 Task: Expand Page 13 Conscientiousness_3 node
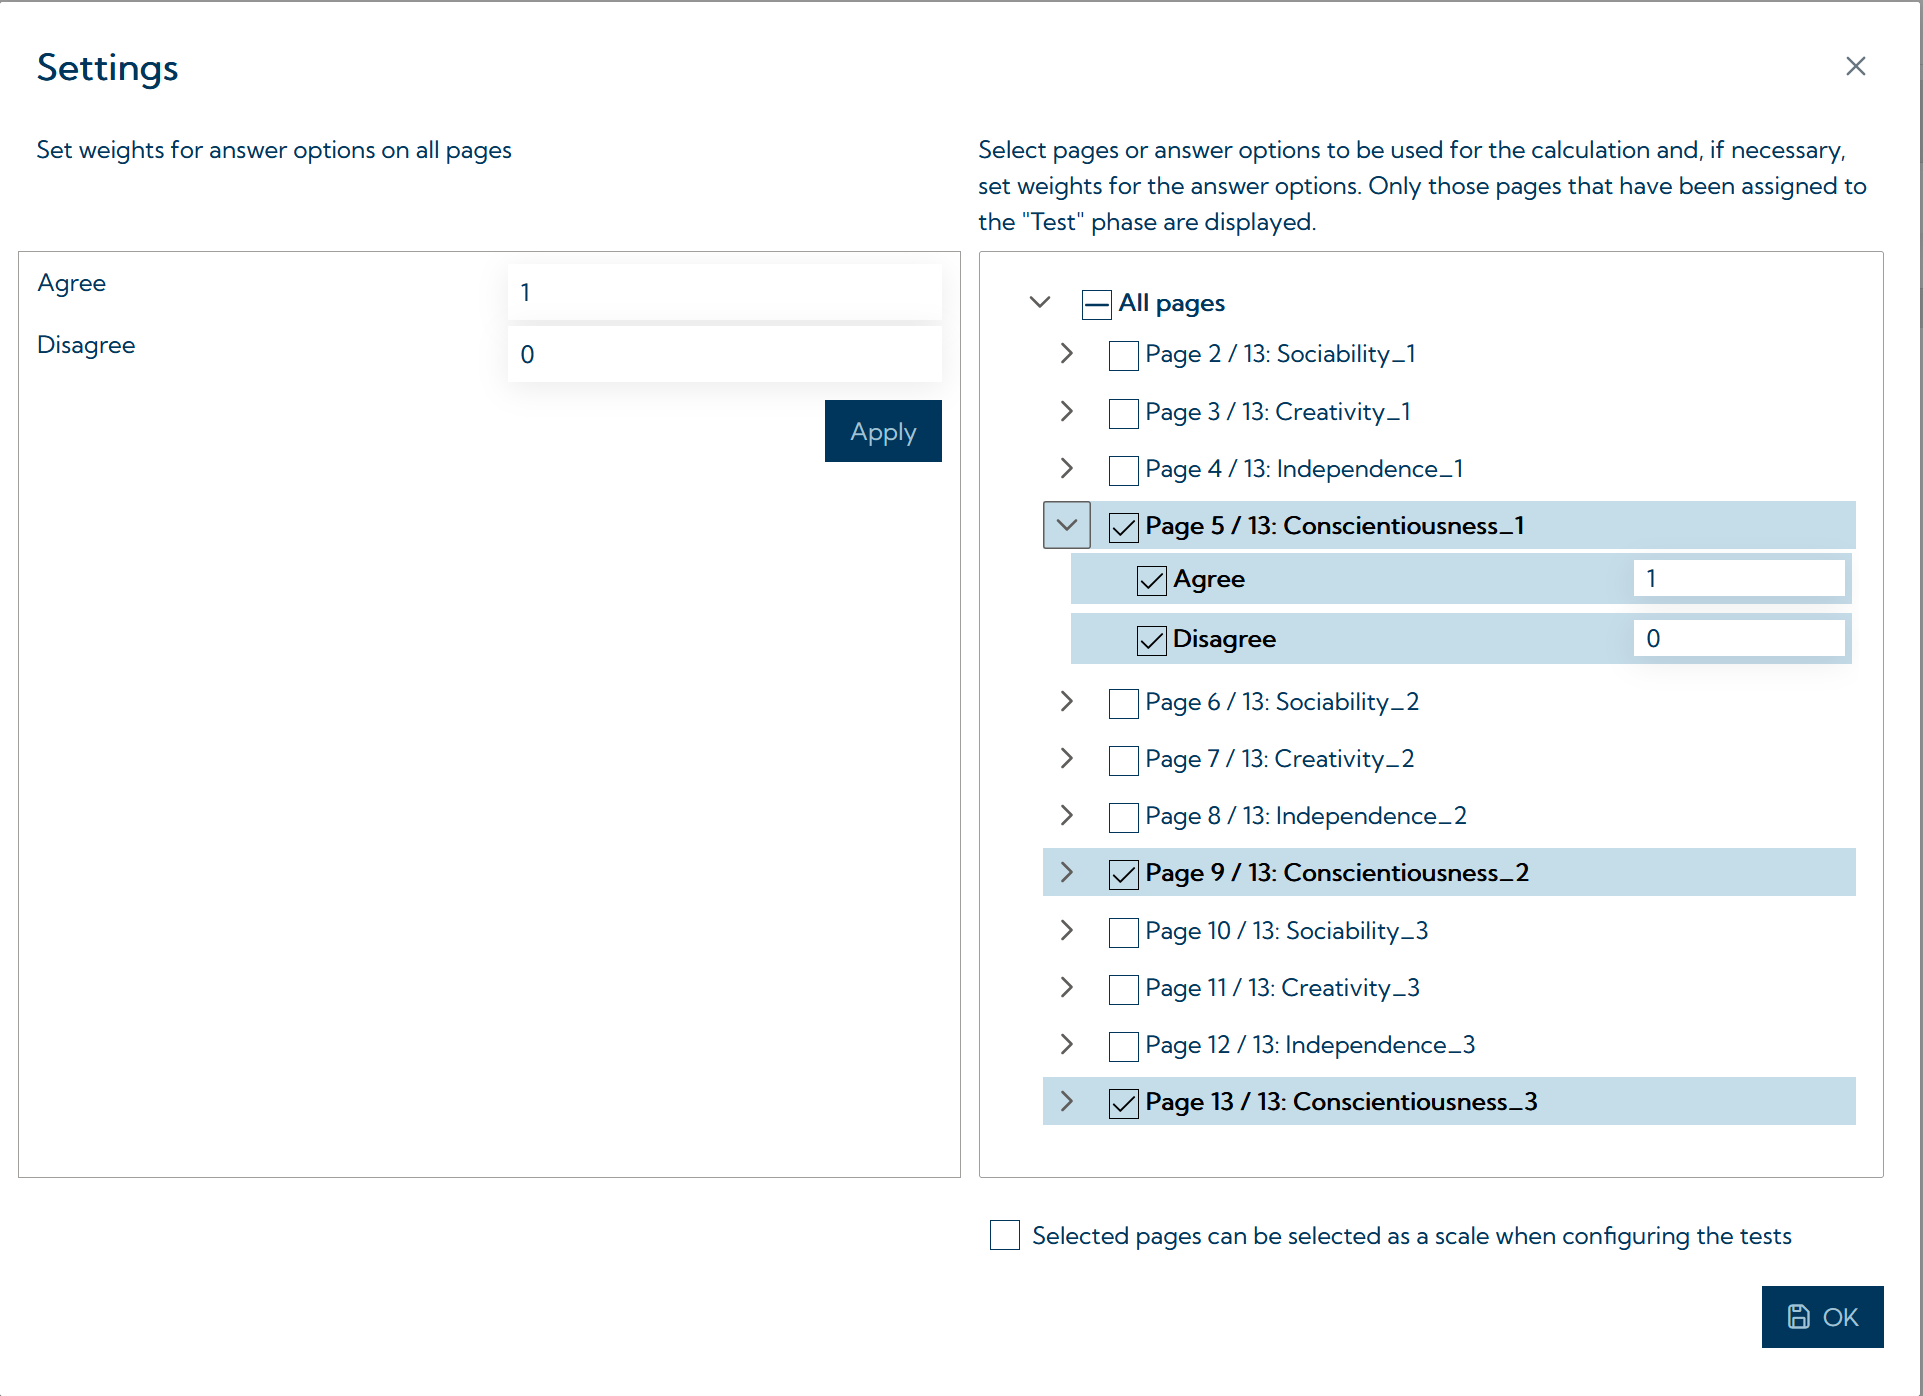(1067, 1102)
